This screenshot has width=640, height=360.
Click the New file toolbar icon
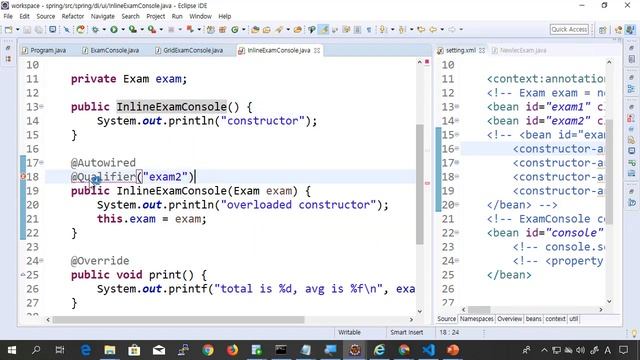[9, 29]
